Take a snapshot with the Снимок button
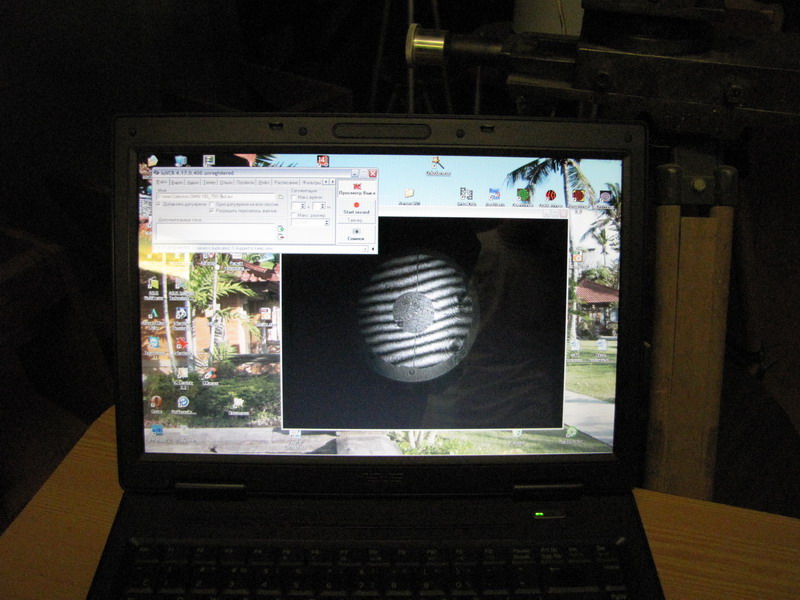 click(x=356, y=234)
